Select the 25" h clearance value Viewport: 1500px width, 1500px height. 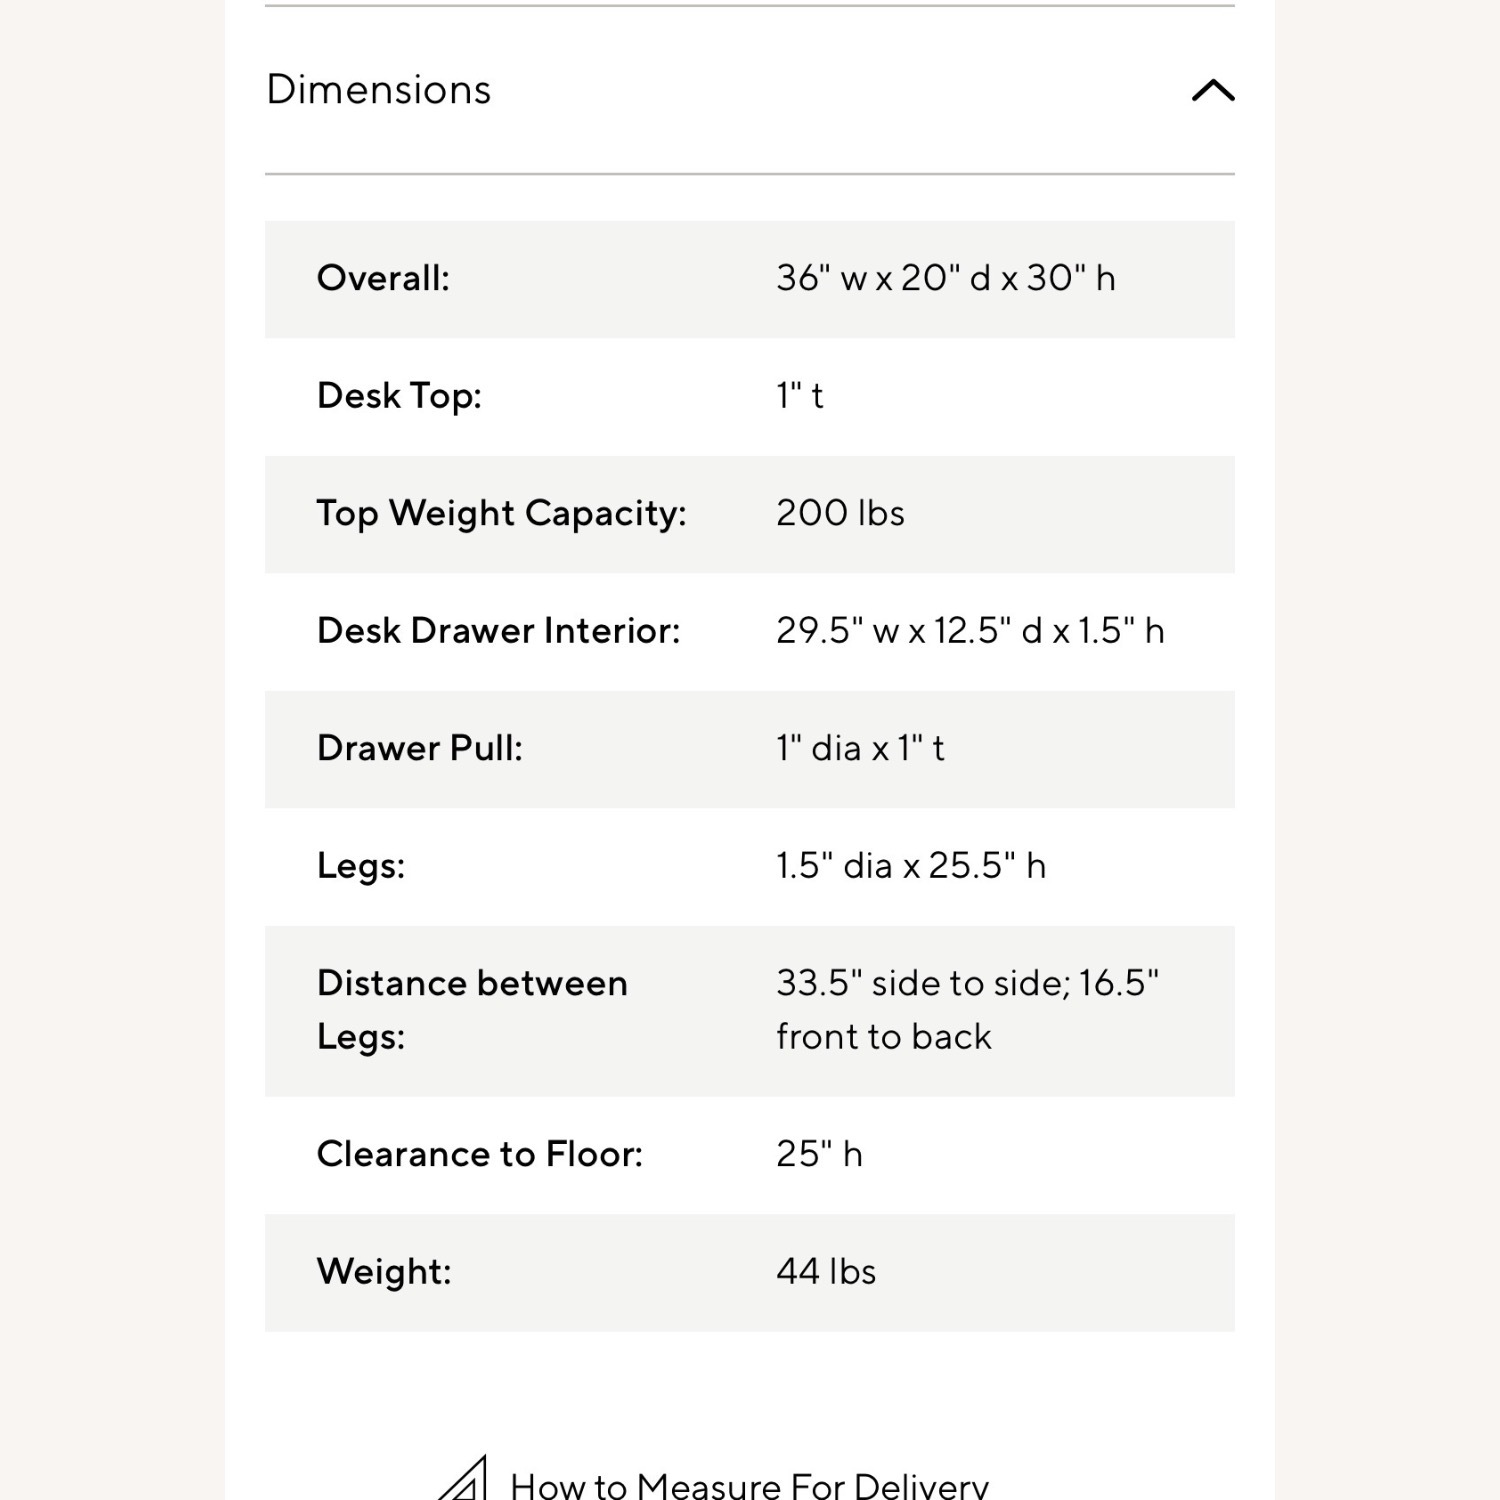pyautogui.click(x=819, y=1154)
